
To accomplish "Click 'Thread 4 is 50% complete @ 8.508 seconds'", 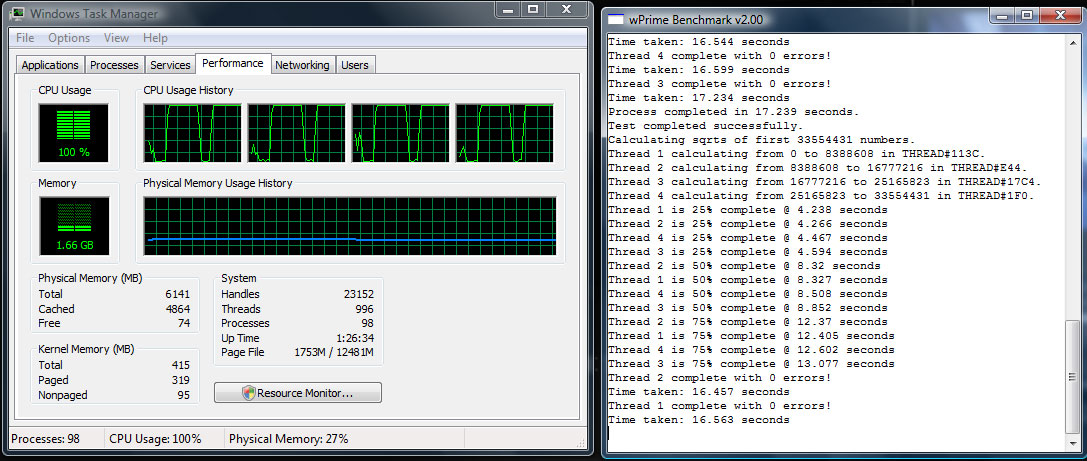I will click(747, 294).
